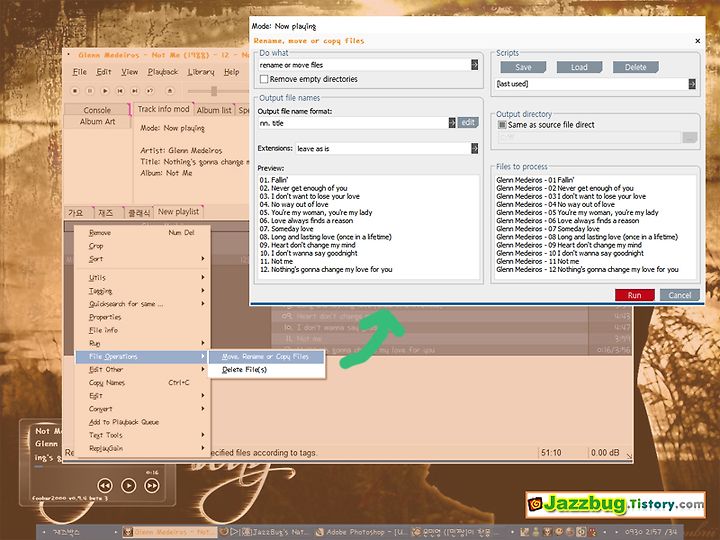The height and width of the screenshot is (540, 720).
Task: Click the fast-forward button on desktop player widget
Action: [152, 485]
